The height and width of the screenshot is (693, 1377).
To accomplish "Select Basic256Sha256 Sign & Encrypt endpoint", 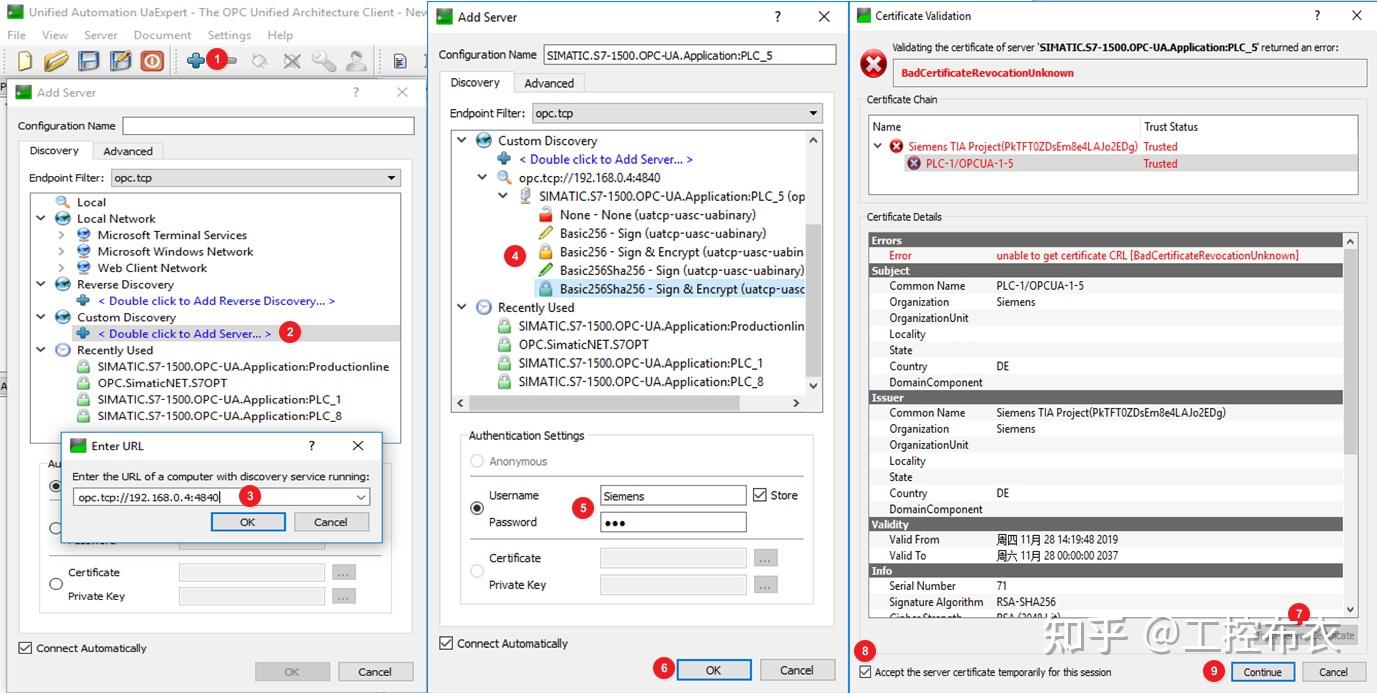I will (670, 289).
